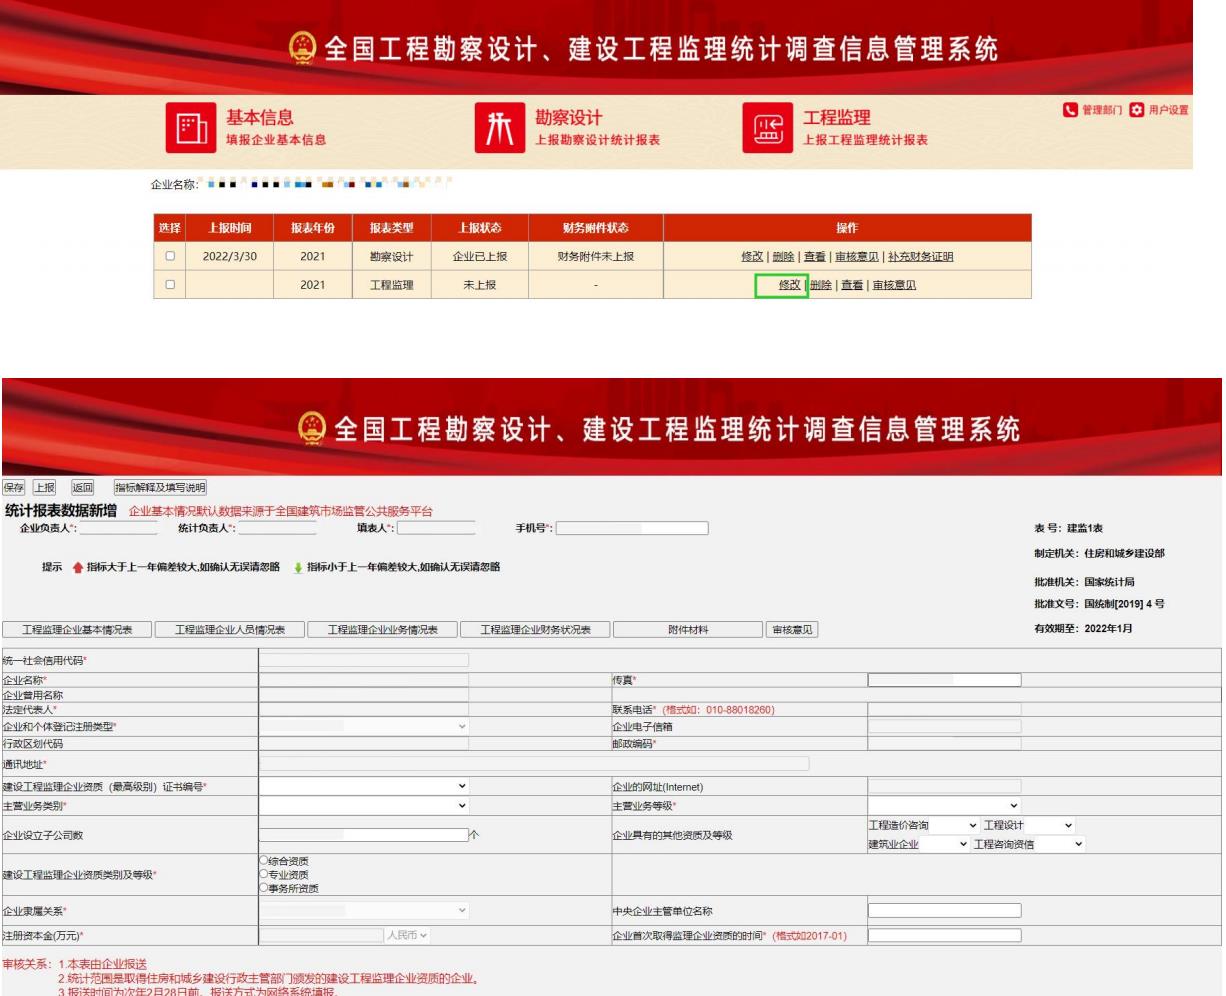Viewport: 1226px width, 996px height.
Task: Tick the checkbox for the 工程监理 row
Action: (170, 285)
